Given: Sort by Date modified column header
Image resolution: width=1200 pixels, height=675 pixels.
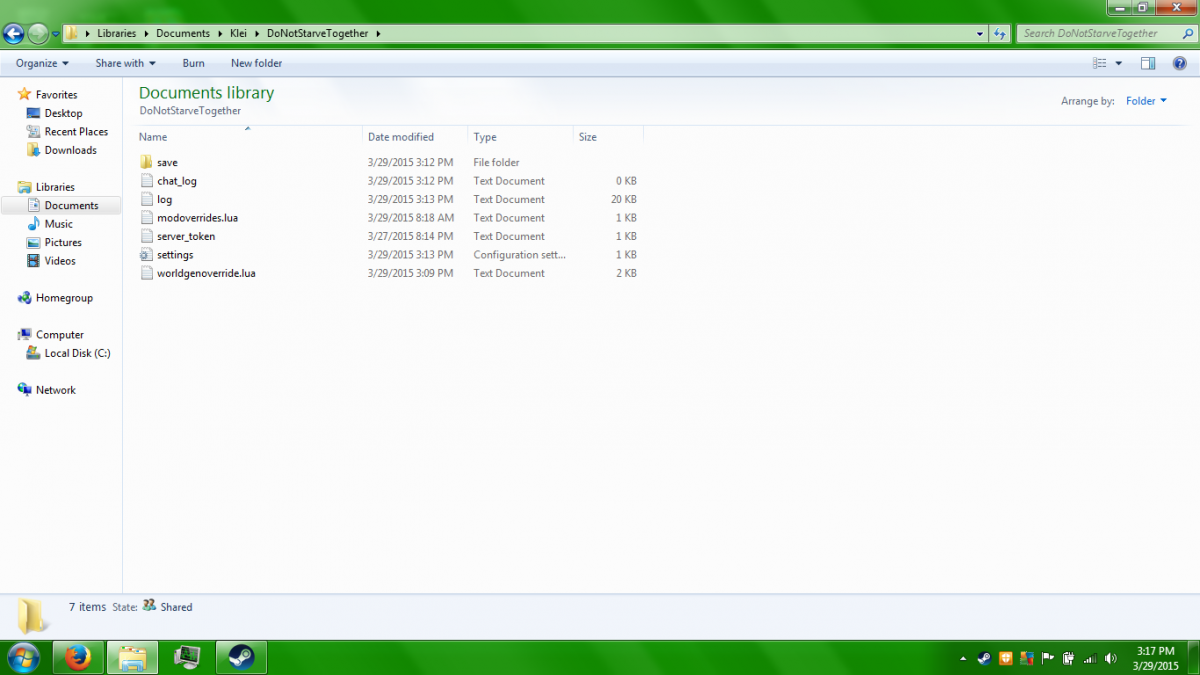Looking at the screenshot, I should pyautogui.click(x=401, y=137).
